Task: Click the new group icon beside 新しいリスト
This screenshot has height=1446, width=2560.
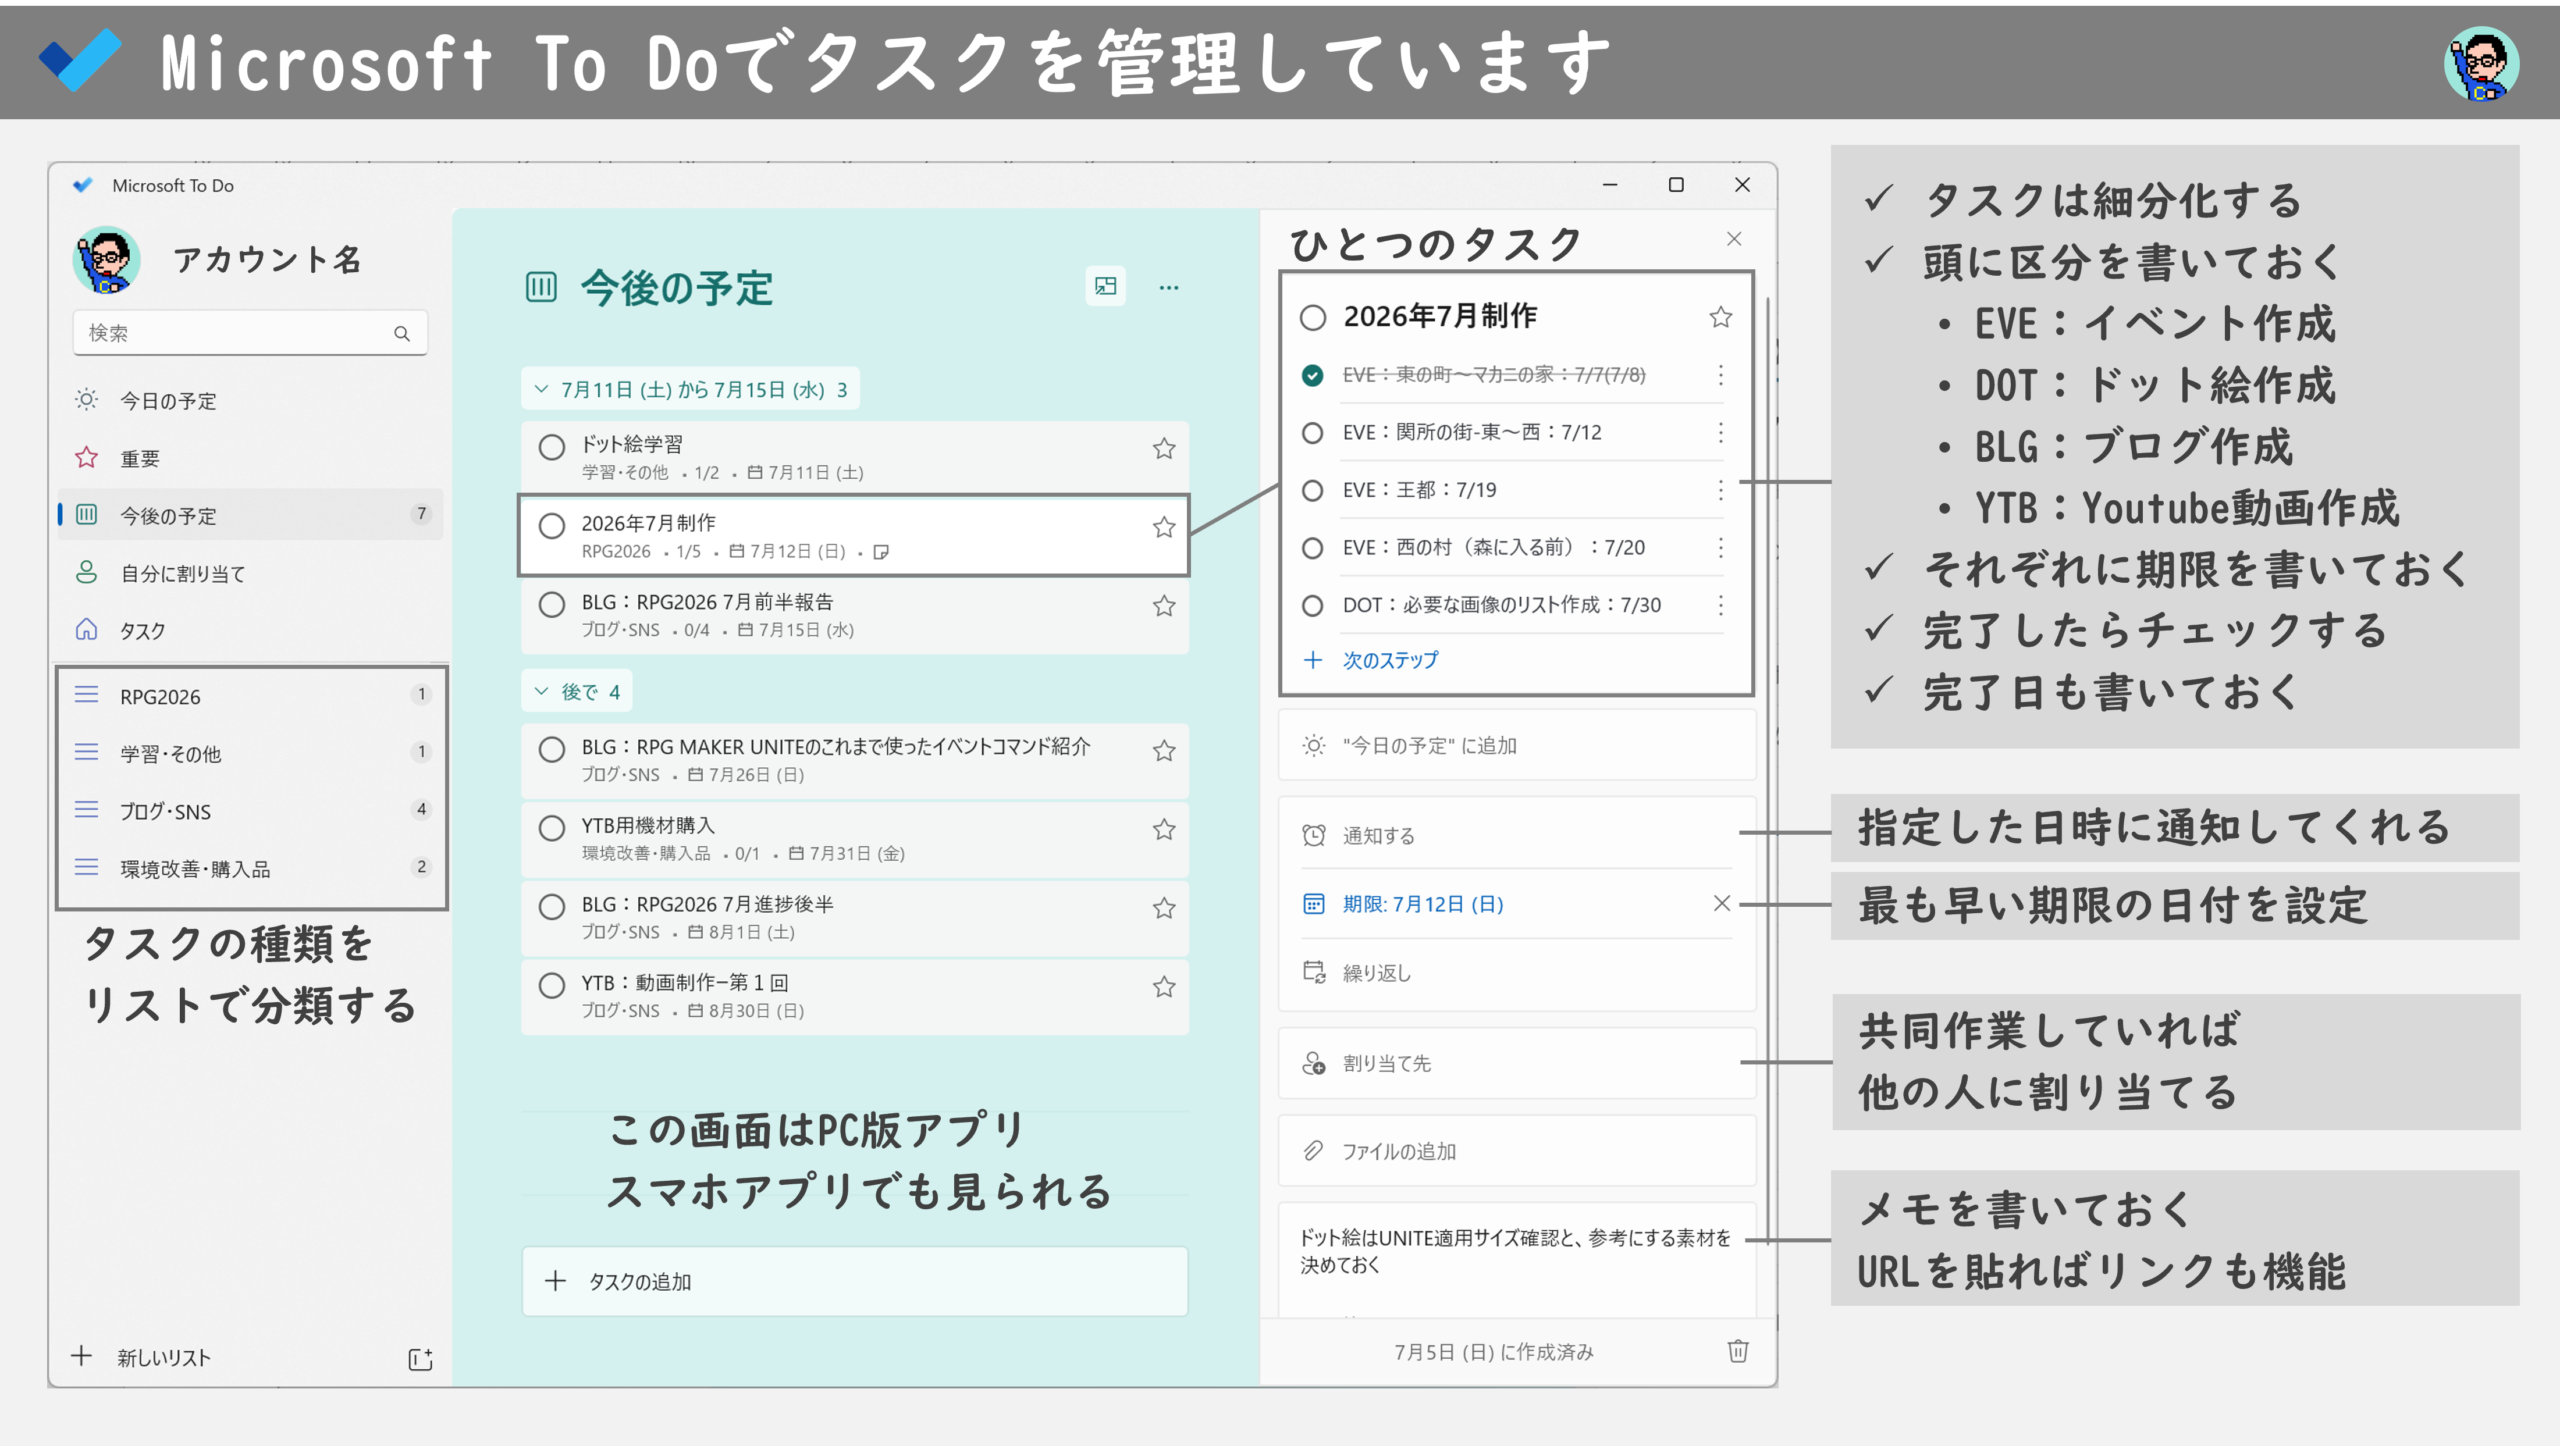Action: [x=420, y=1359]
